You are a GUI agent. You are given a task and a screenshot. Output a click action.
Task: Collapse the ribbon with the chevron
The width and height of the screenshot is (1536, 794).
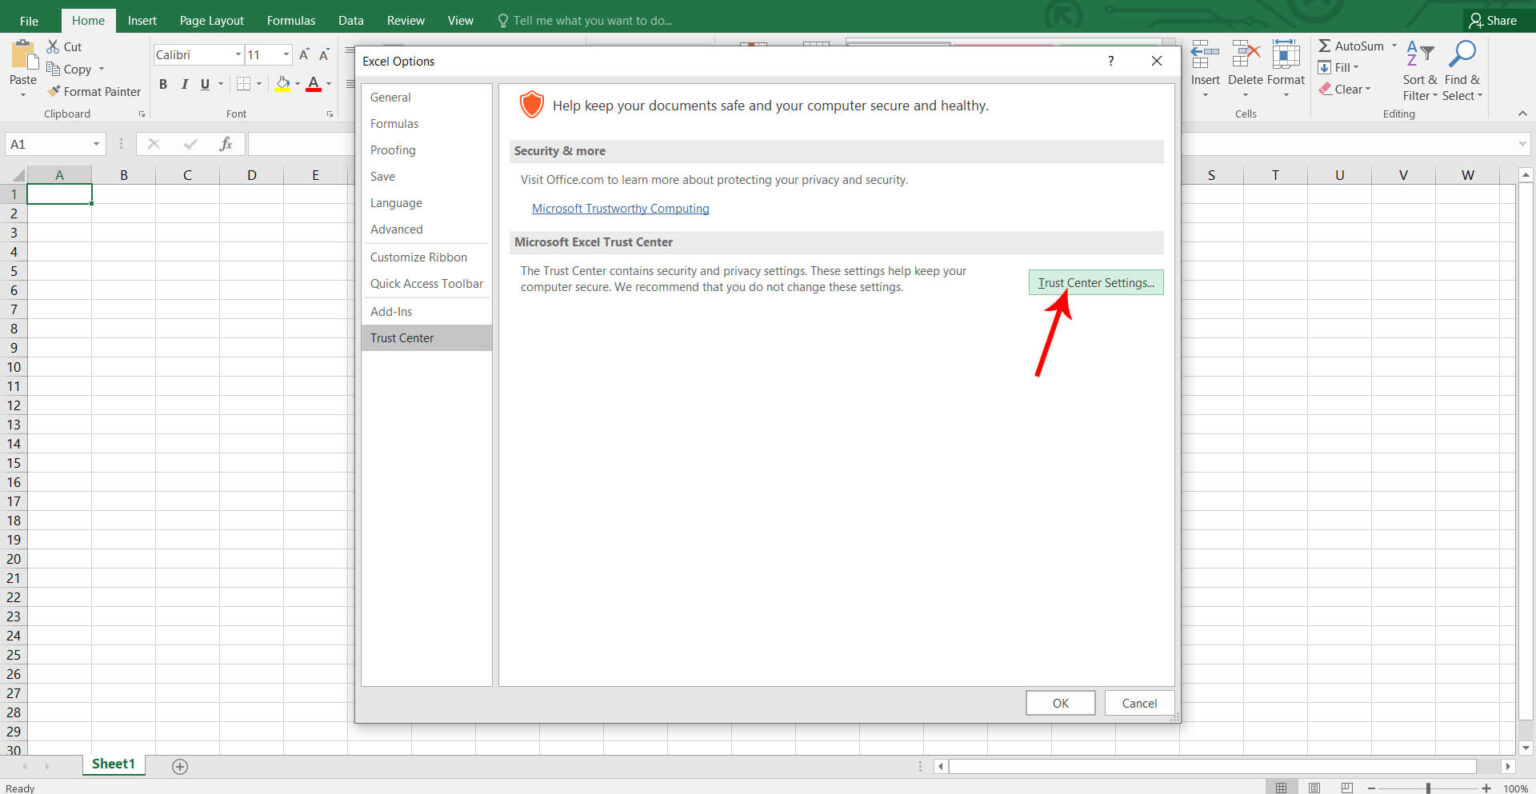tap(1523, 114)
